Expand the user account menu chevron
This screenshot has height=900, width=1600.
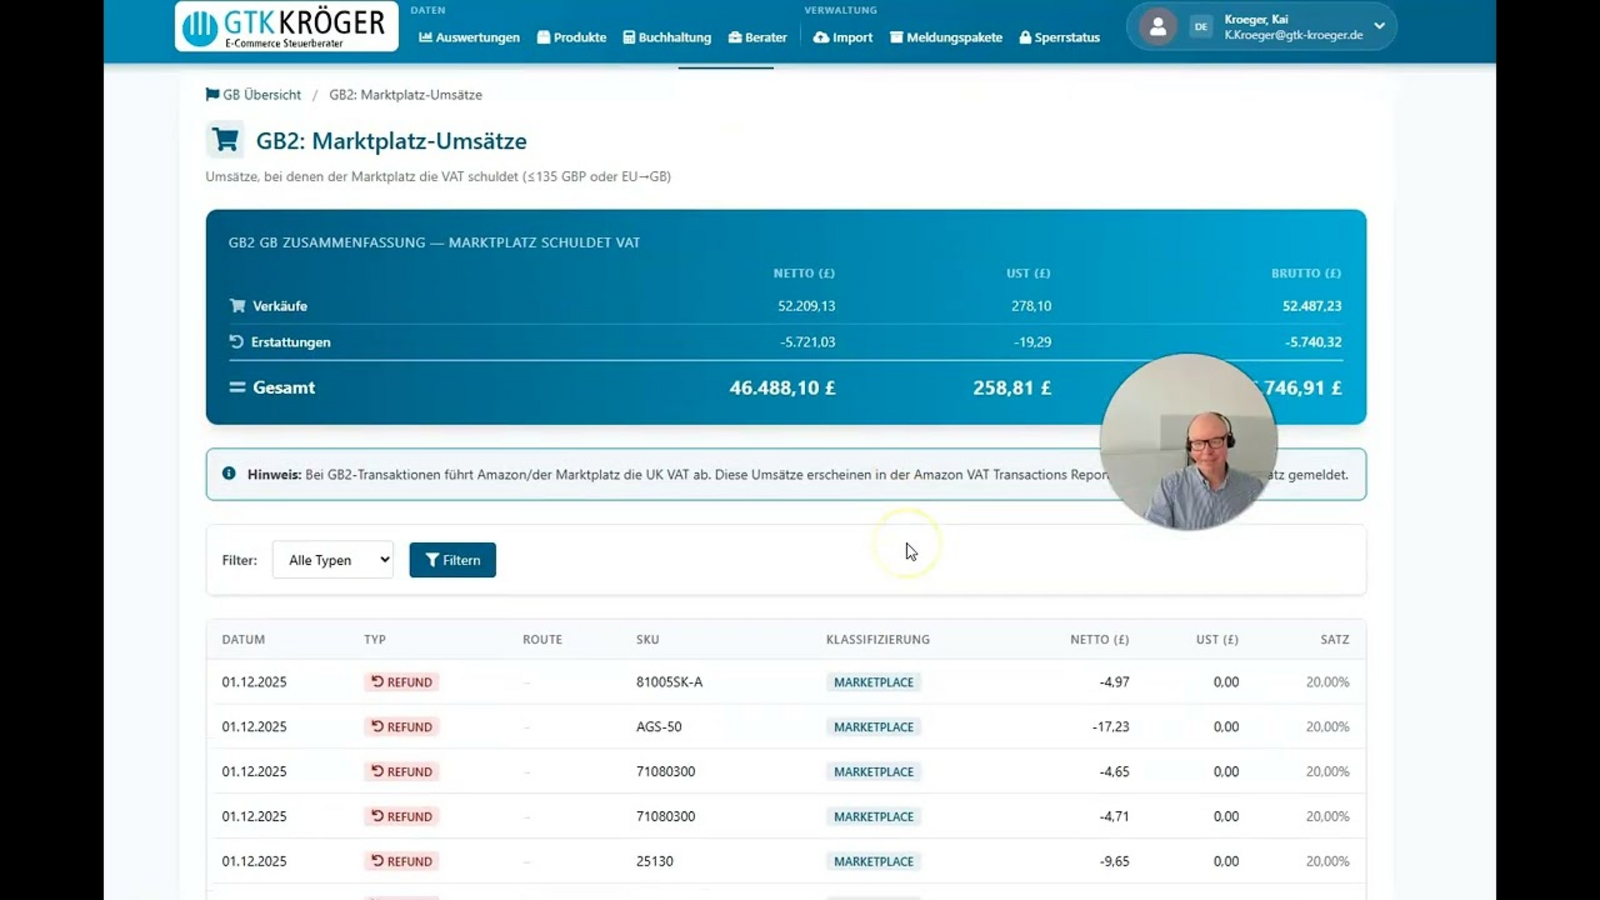pyautogui.click(x=1379, y=27)
